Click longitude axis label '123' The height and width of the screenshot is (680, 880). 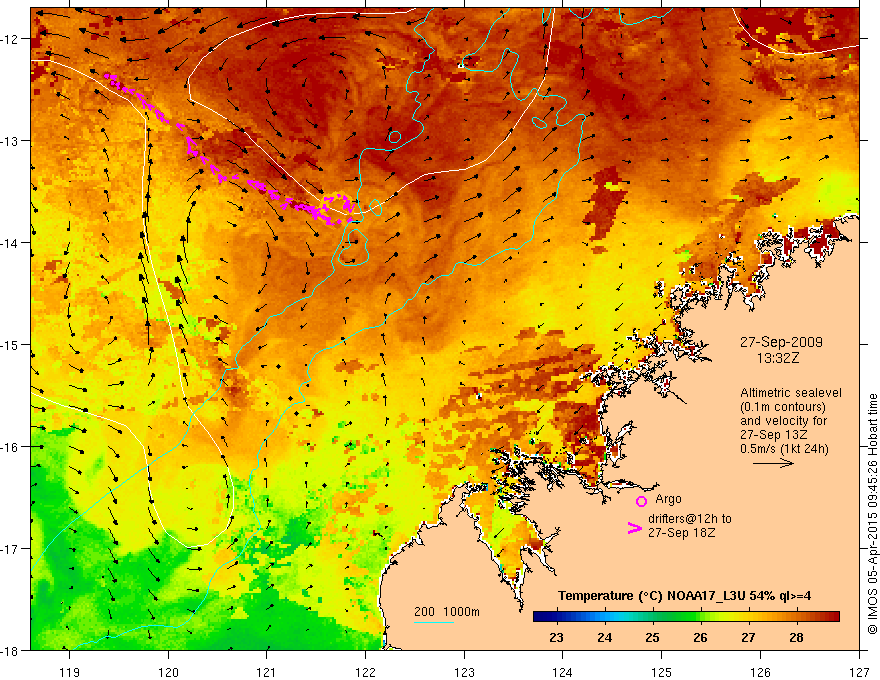tap(464, 672)
